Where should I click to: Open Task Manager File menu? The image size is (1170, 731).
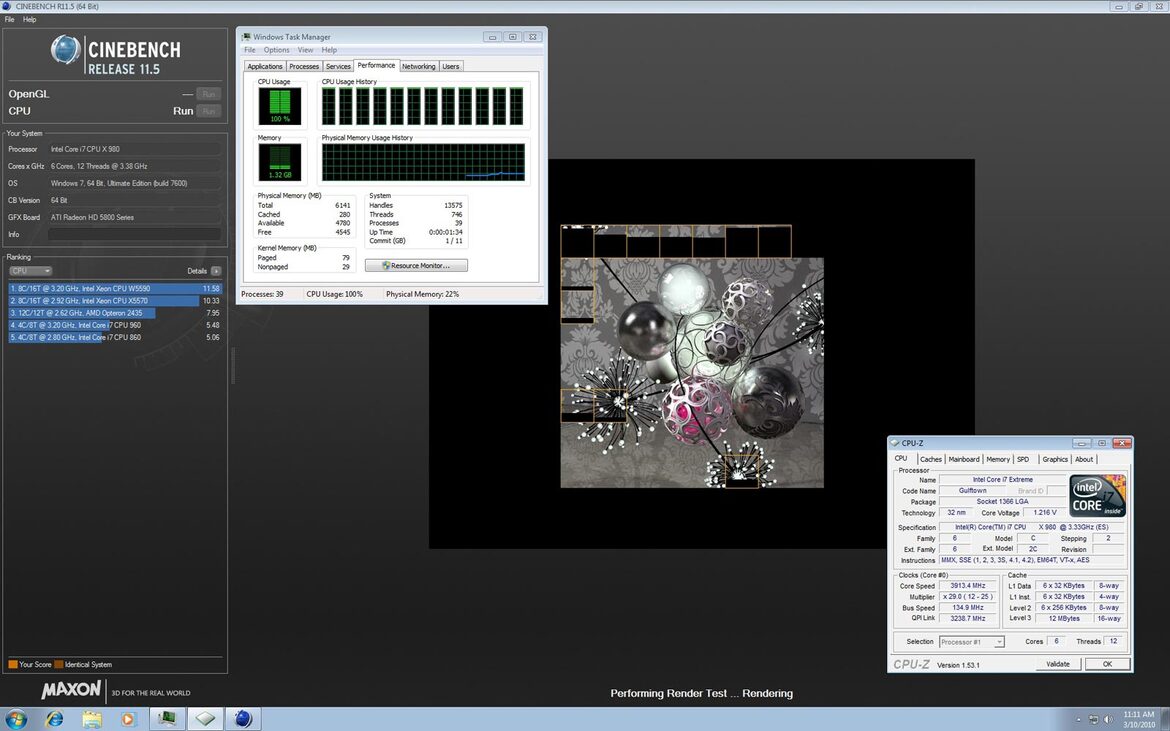coord(250,50)
